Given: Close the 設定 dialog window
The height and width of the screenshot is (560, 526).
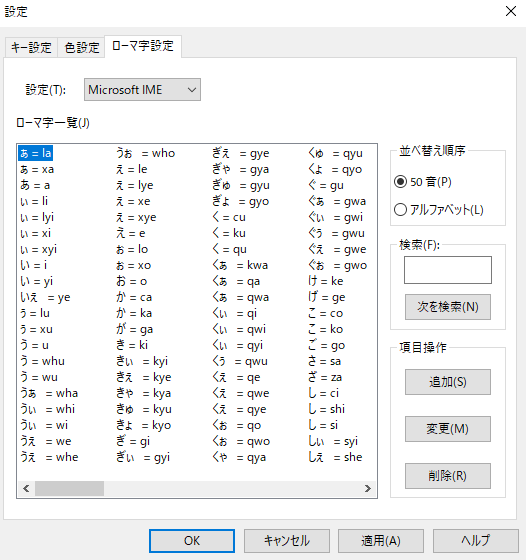Looking at the screenshot, I should [511, 11].
